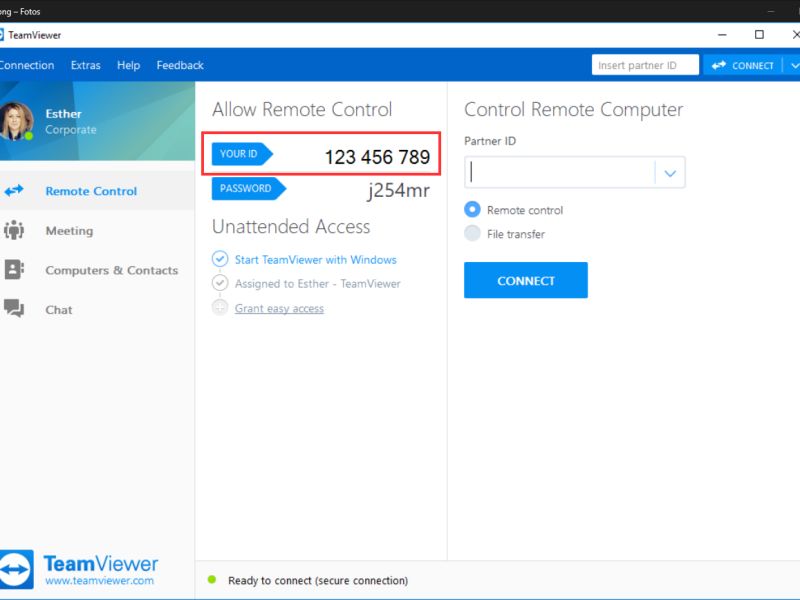
Task: Select the Remote control radio button
Action: point(472,210)
